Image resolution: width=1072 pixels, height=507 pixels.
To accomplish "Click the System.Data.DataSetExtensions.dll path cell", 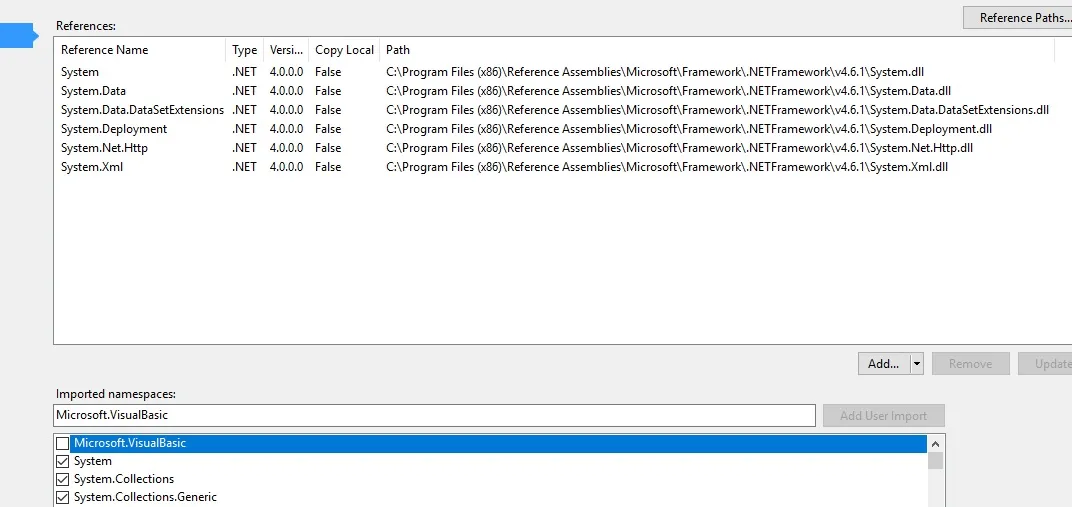I will (717, 110).
